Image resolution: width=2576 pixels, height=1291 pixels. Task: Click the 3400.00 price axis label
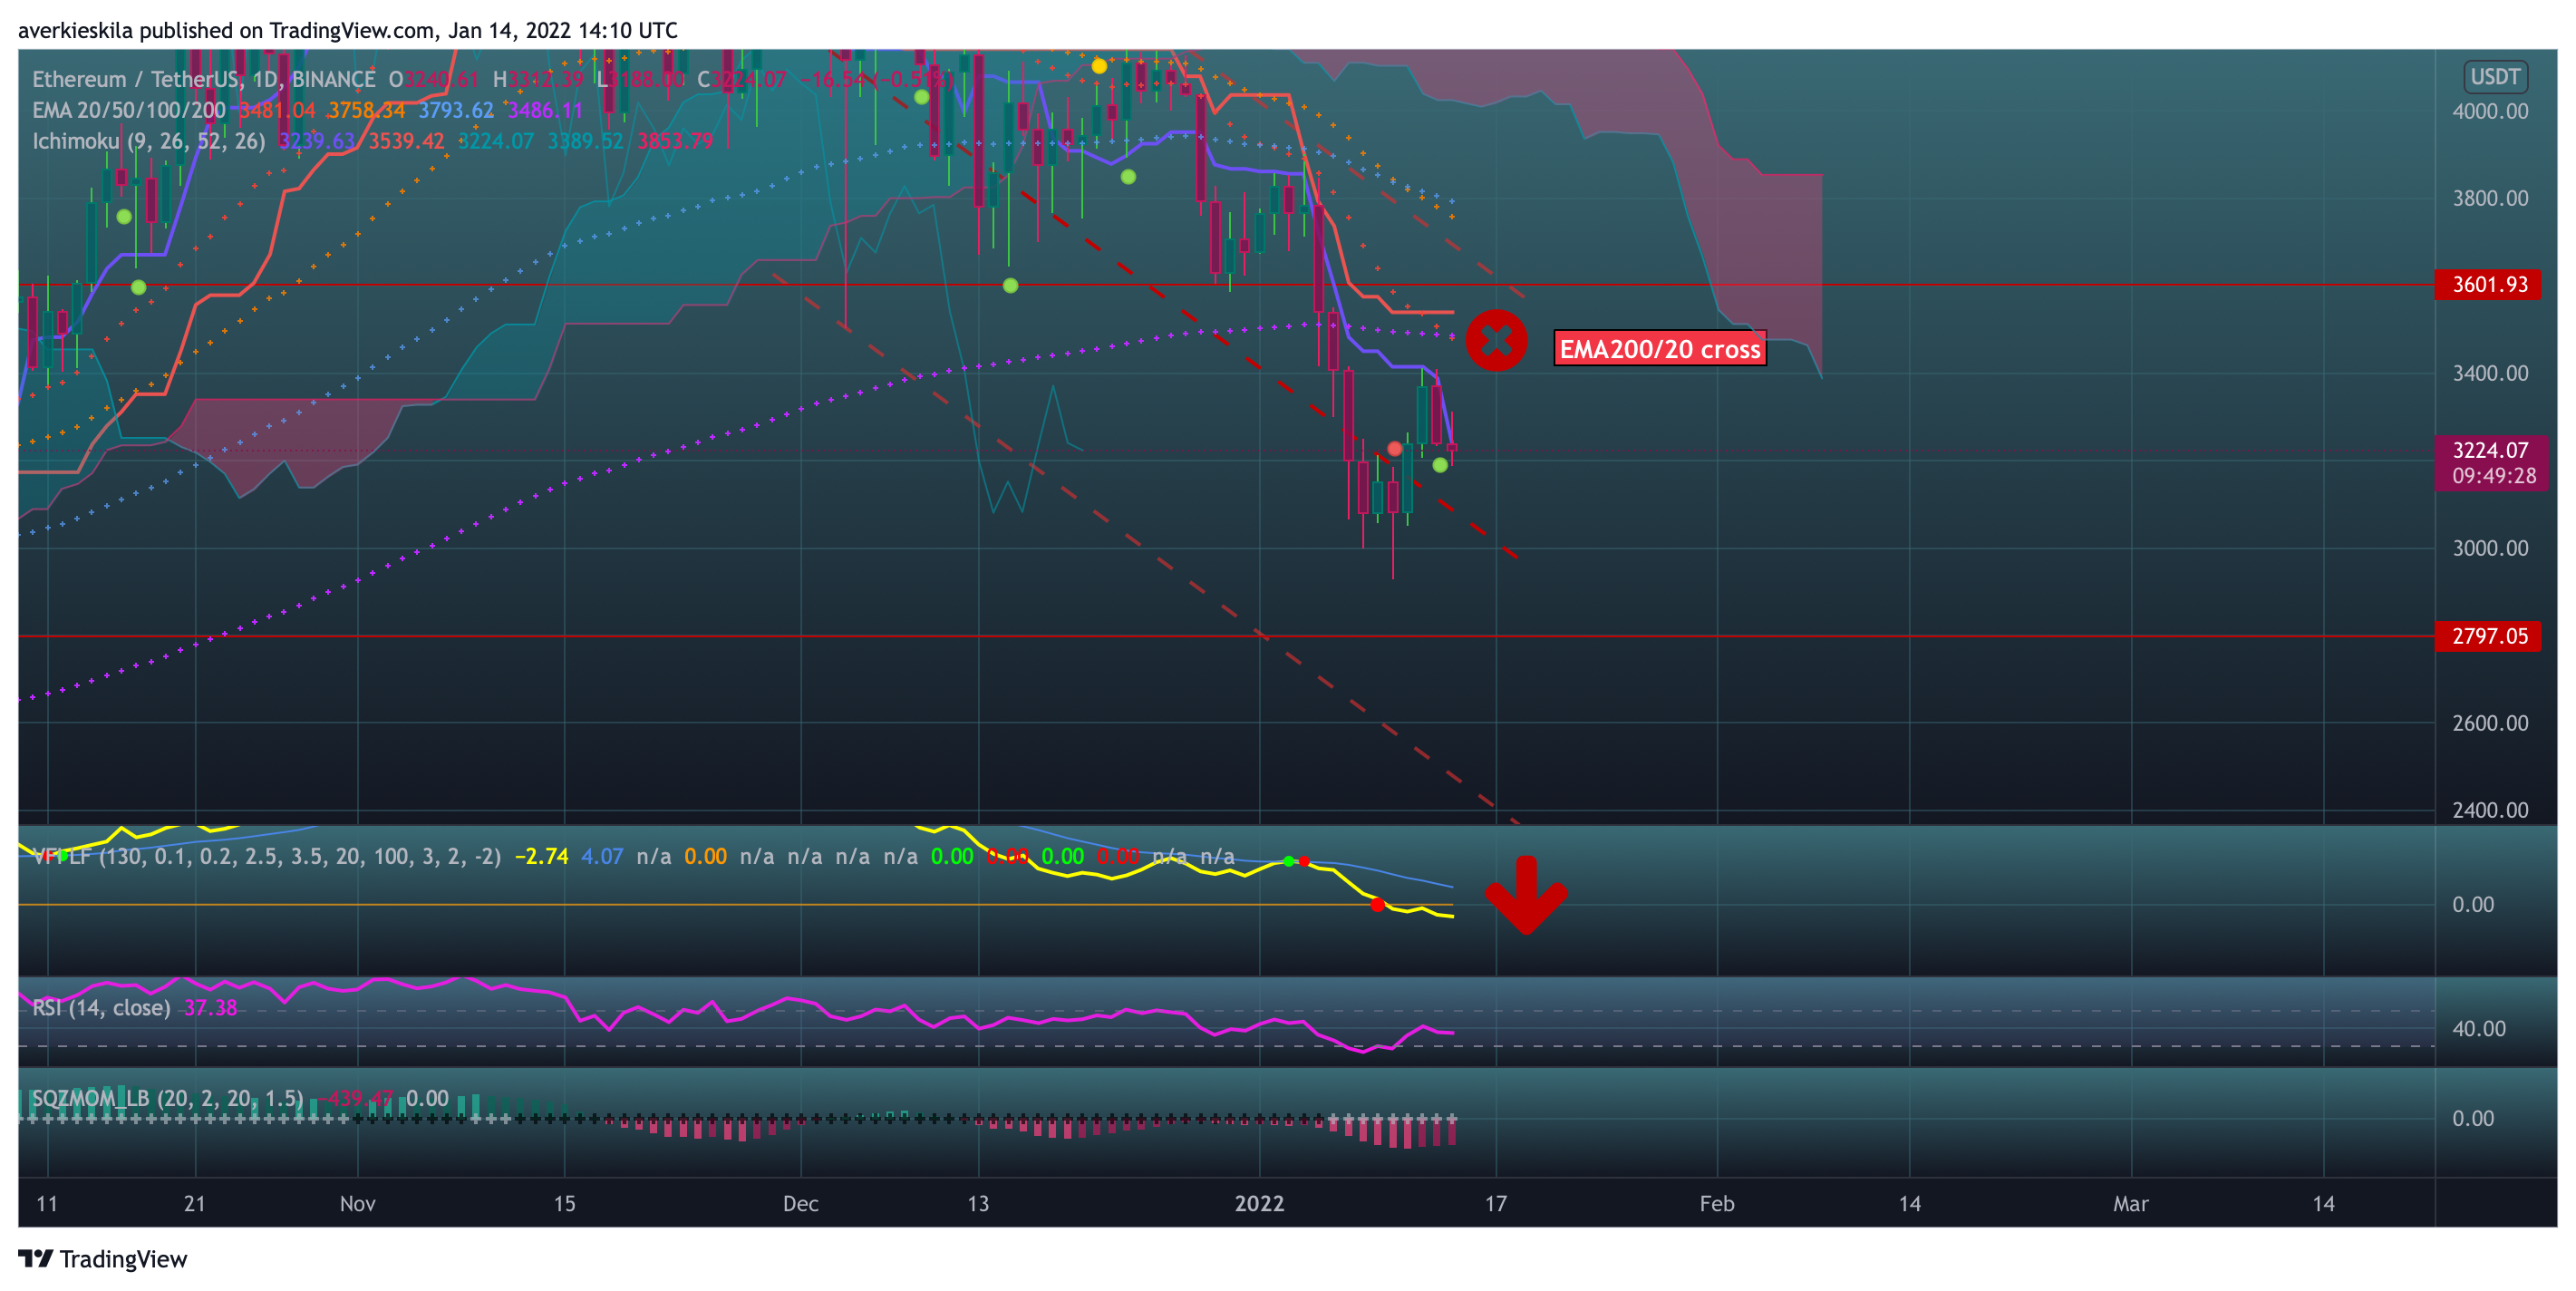(x=2490, y=373)
